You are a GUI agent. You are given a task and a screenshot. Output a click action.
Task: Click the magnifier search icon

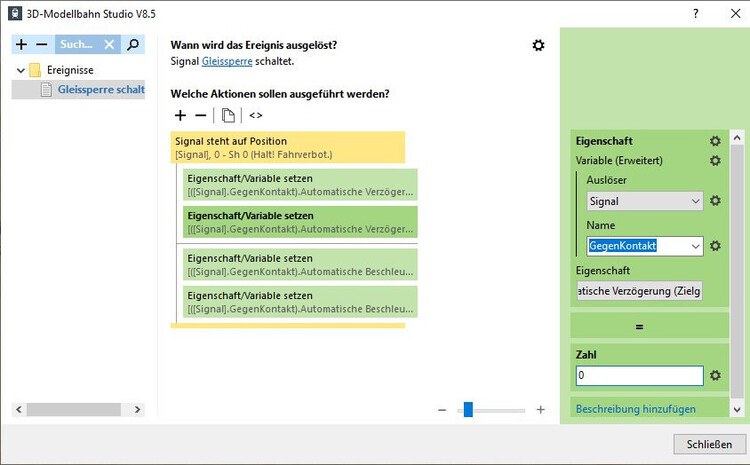click(133, 44)
